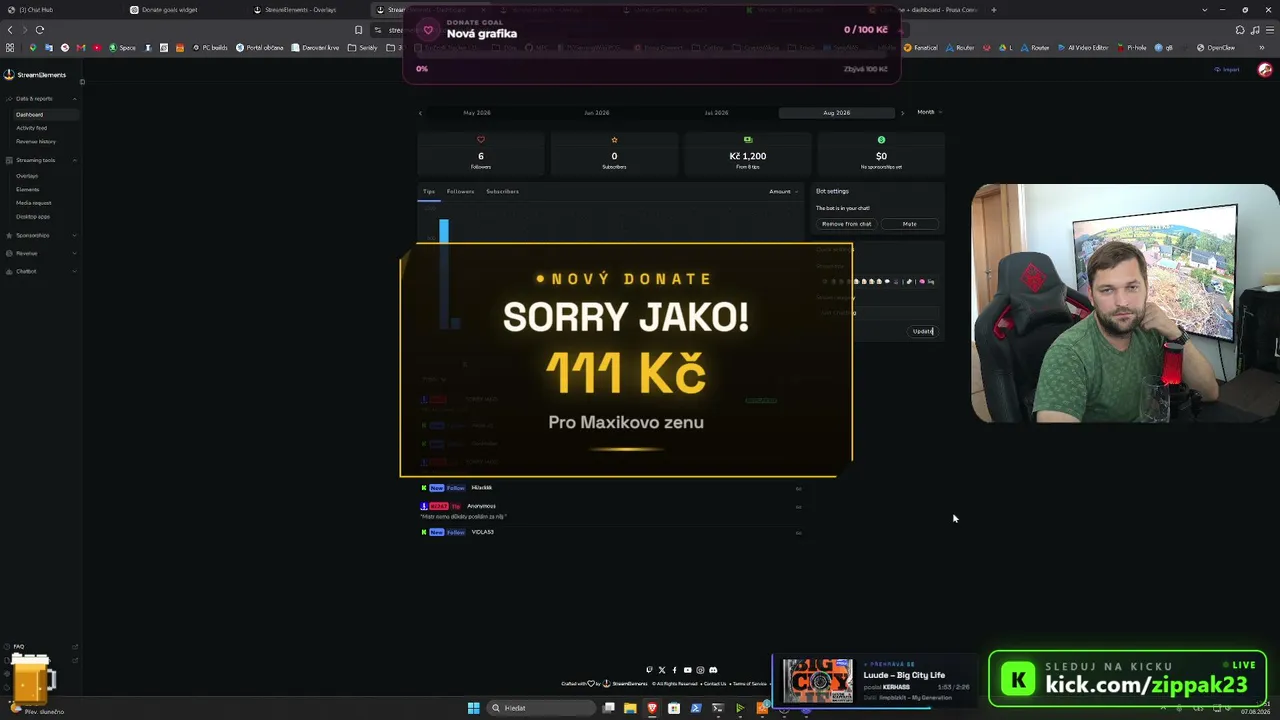Image resolution: width=1280 pixels, height=720 pixels.
Task: Click the Big City Life album thumbnail
Action: (x=818, y=681)
